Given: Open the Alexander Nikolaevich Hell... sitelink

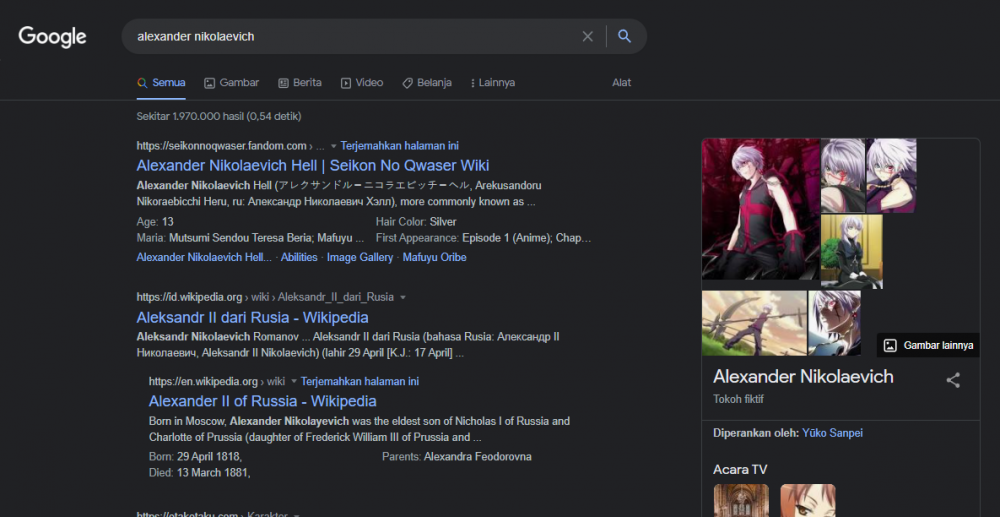Looking at the screenshot, I should (204, 258).
